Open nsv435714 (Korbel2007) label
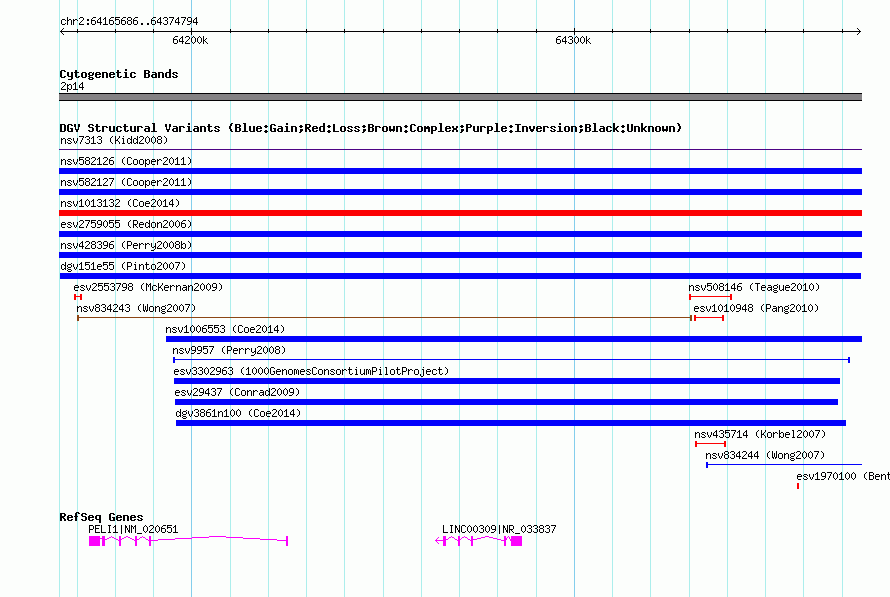Screen dimensions: 890x597 click(x=760, y=434)
